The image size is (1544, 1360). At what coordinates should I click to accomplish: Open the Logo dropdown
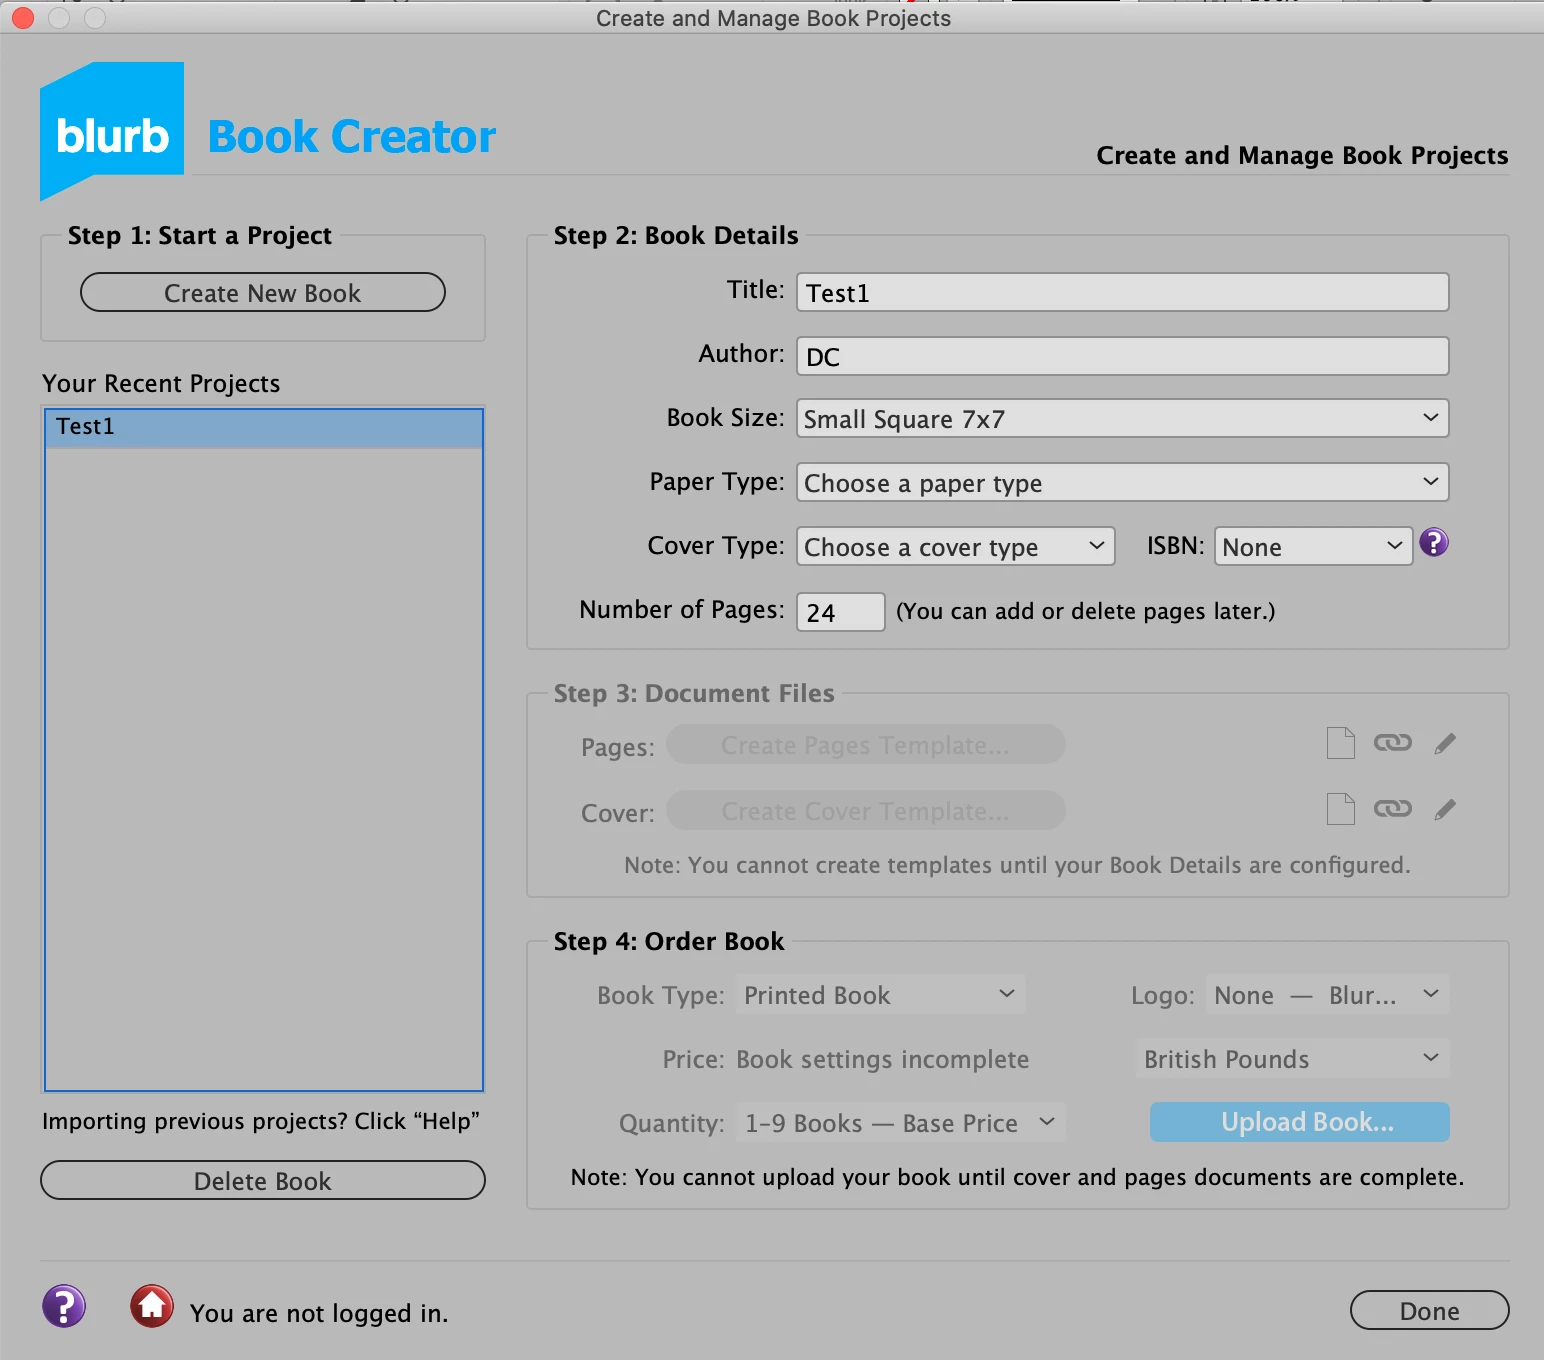tap(1327, 995)
